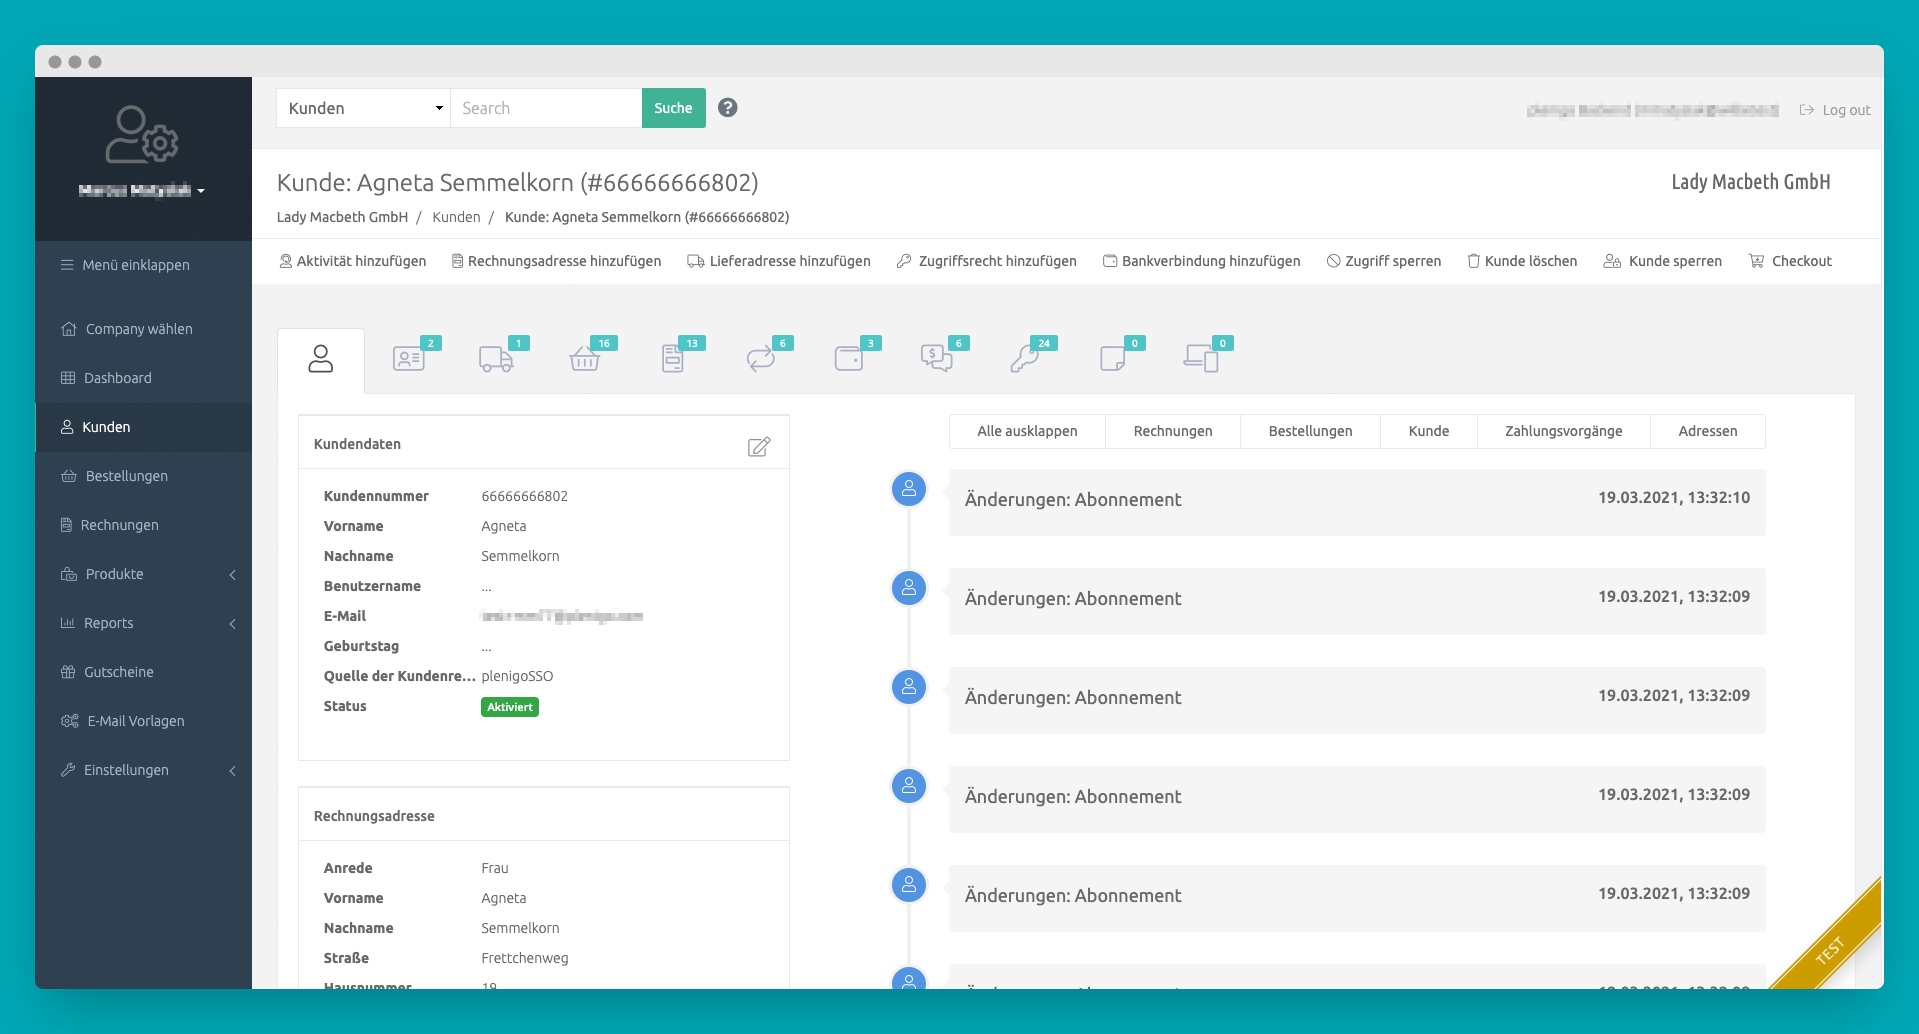This screenshot has width=1919, height=1034.
Task: Click the green Suche button
Action: click(673, 108)
